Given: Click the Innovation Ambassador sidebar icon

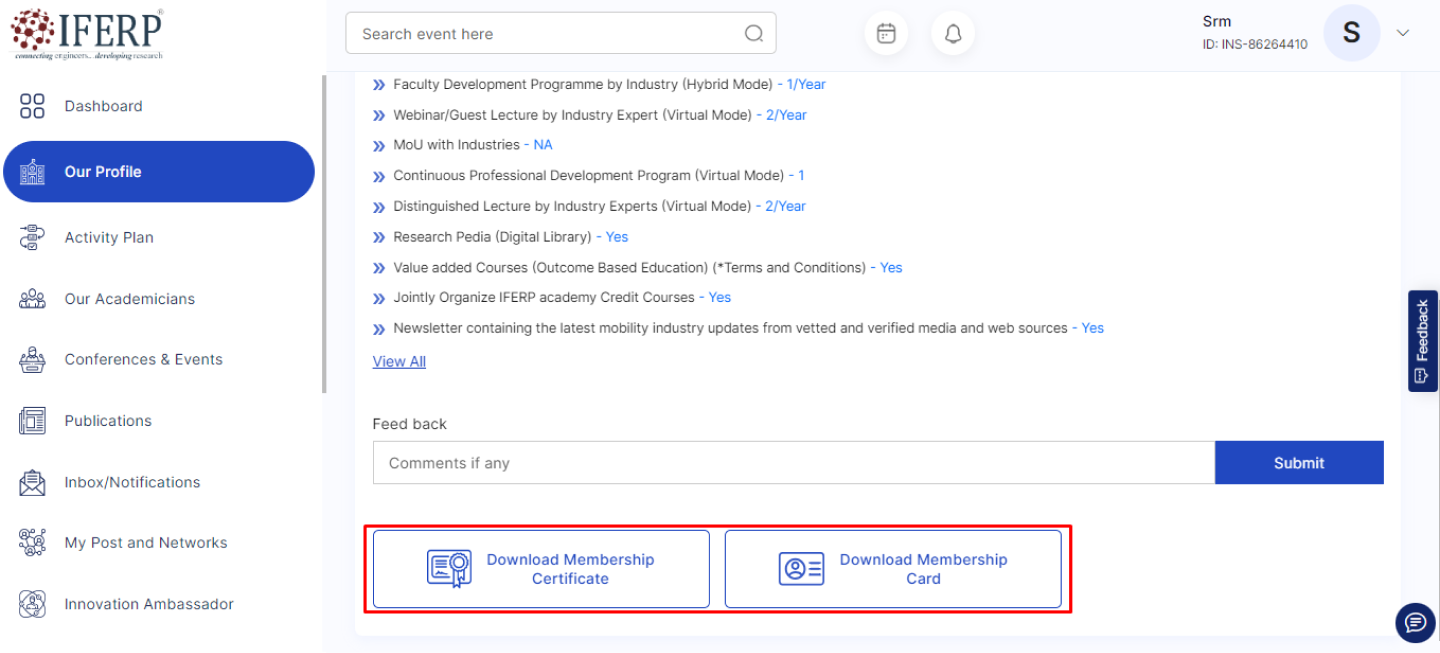Looking at the screenshot, I should [x=32, y=604].
